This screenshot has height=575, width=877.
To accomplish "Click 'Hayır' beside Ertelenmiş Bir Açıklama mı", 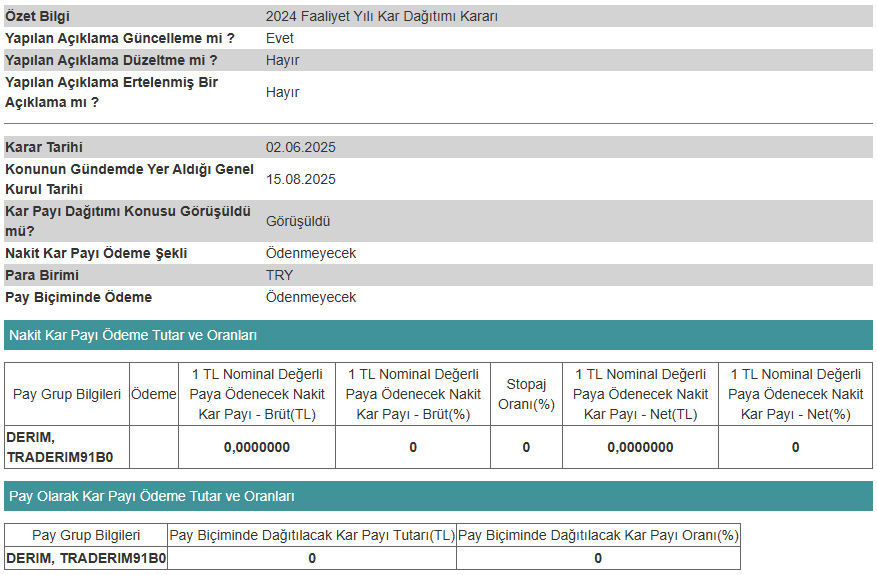I will [282, 92].
